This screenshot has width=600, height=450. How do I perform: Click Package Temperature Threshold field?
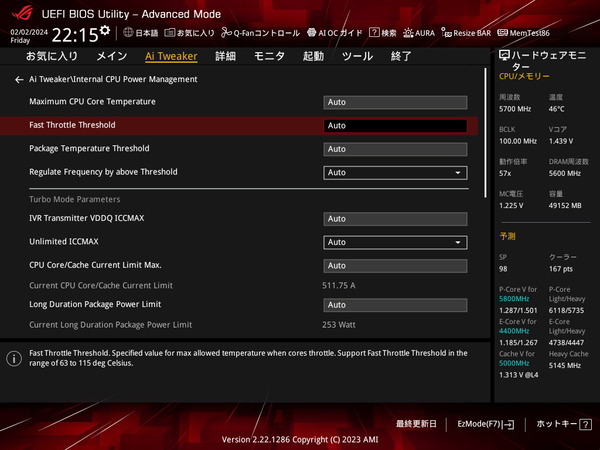tap(395, 149)
